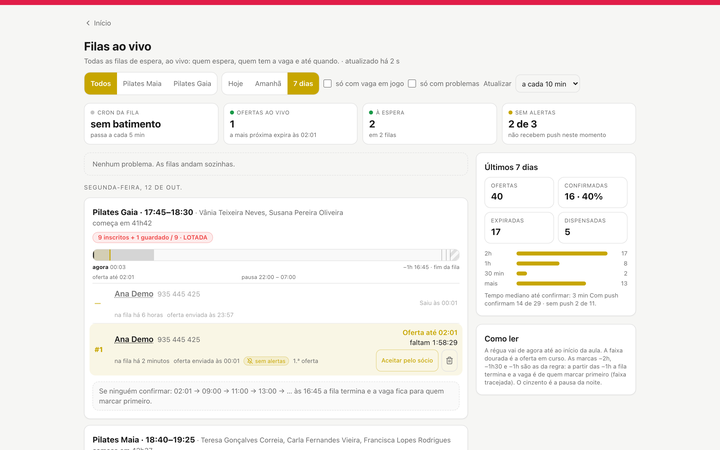Screen dimensions: 720x450
Task: Show only Hoje queues
Action: tap(236, 84)
